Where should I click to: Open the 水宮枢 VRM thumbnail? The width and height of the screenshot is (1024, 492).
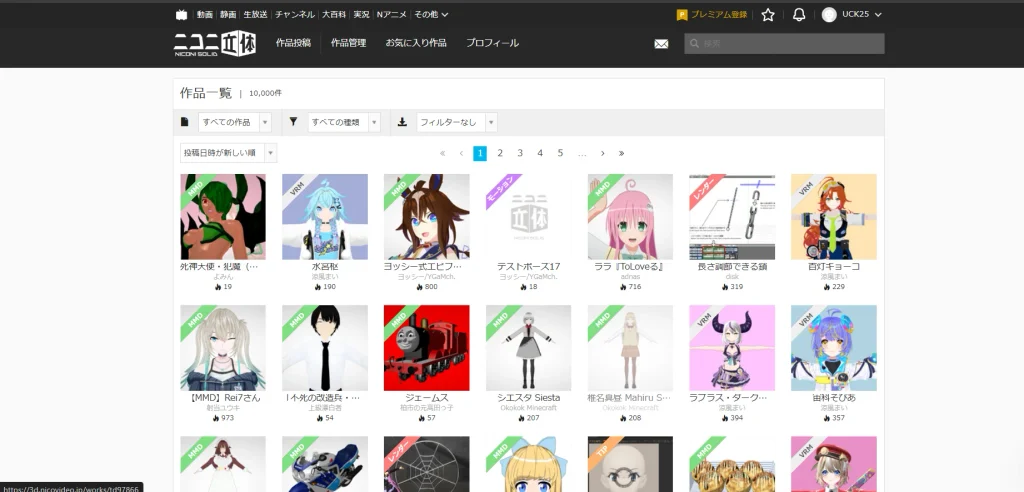[325, 217]
